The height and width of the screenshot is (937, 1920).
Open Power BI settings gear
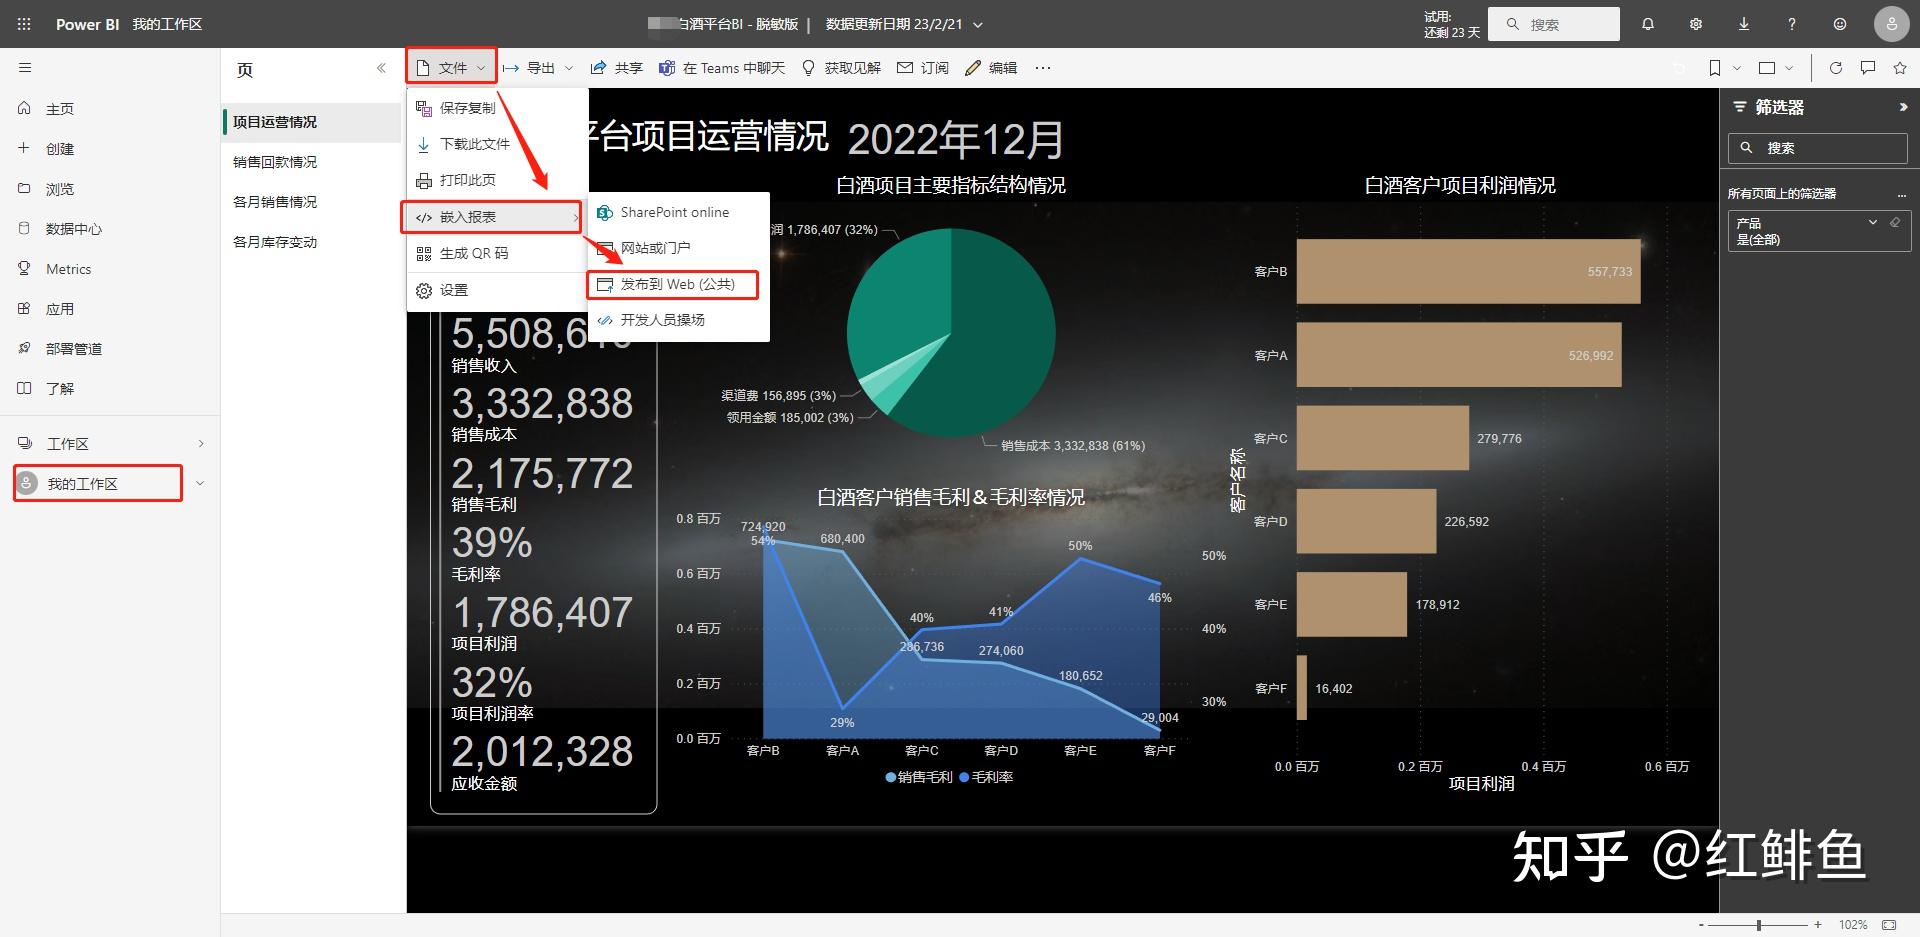(x=1695, y=23)
